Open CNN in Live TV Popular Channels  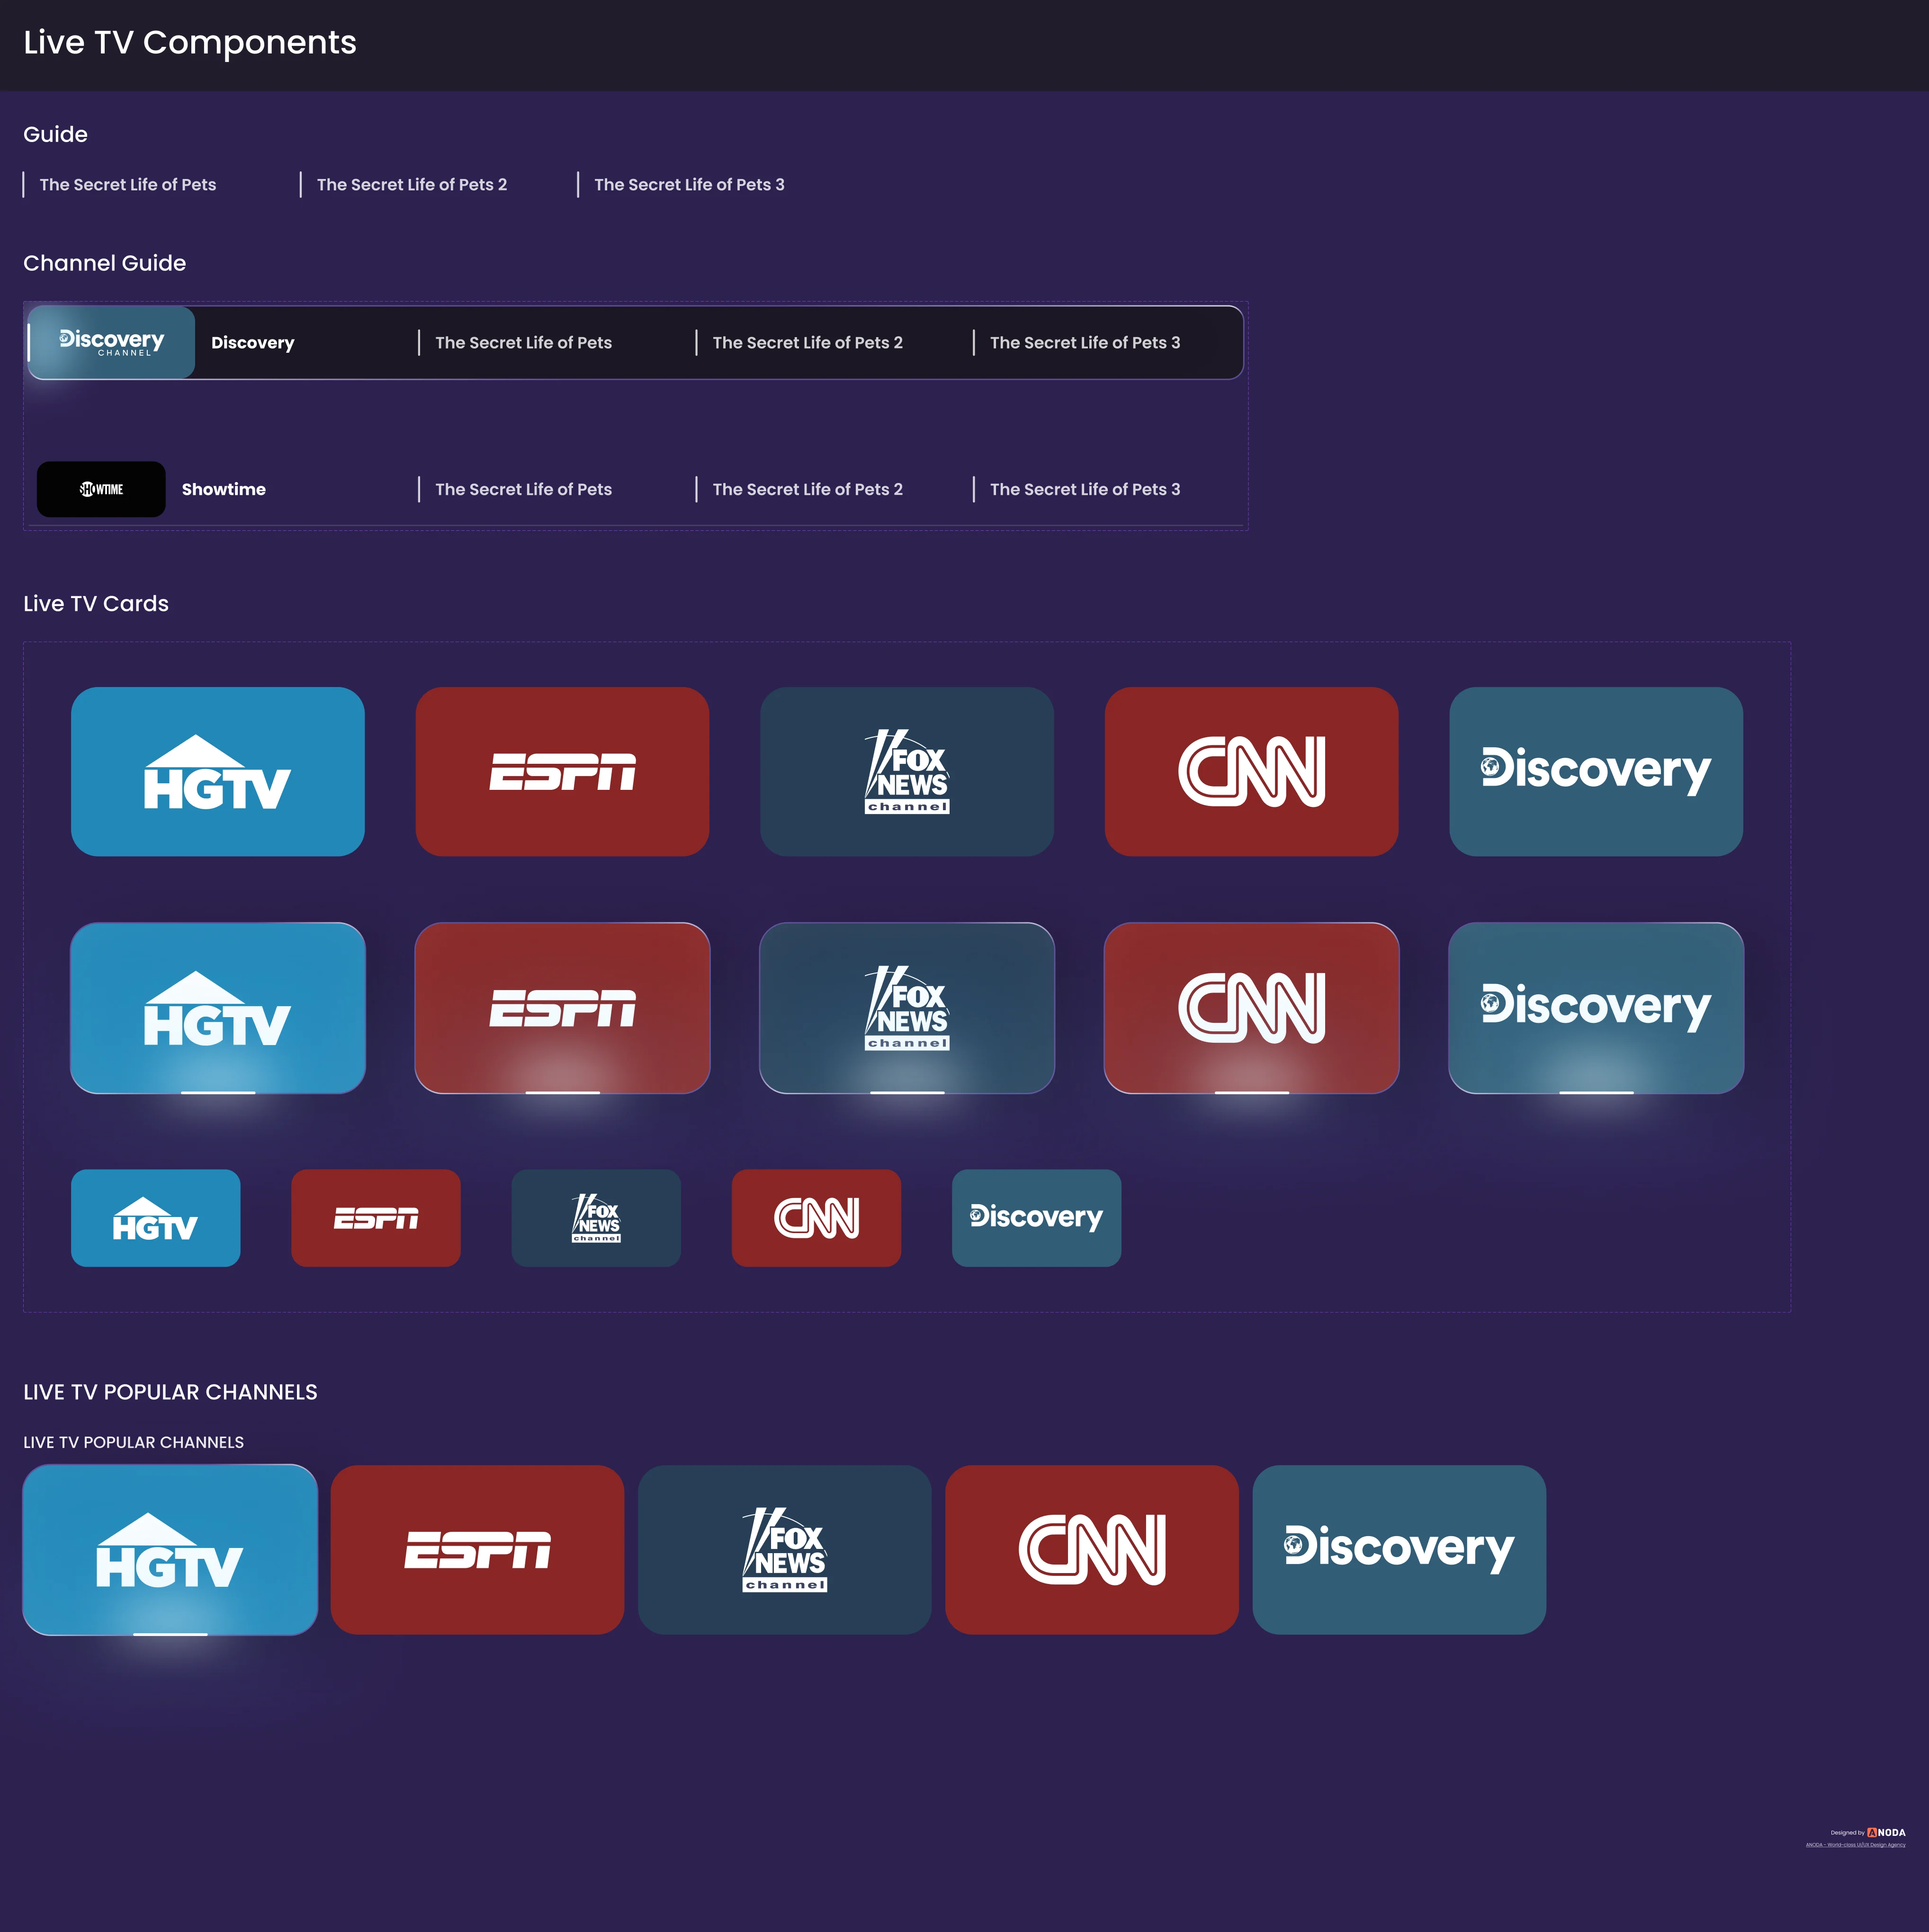point(1092,1550)
